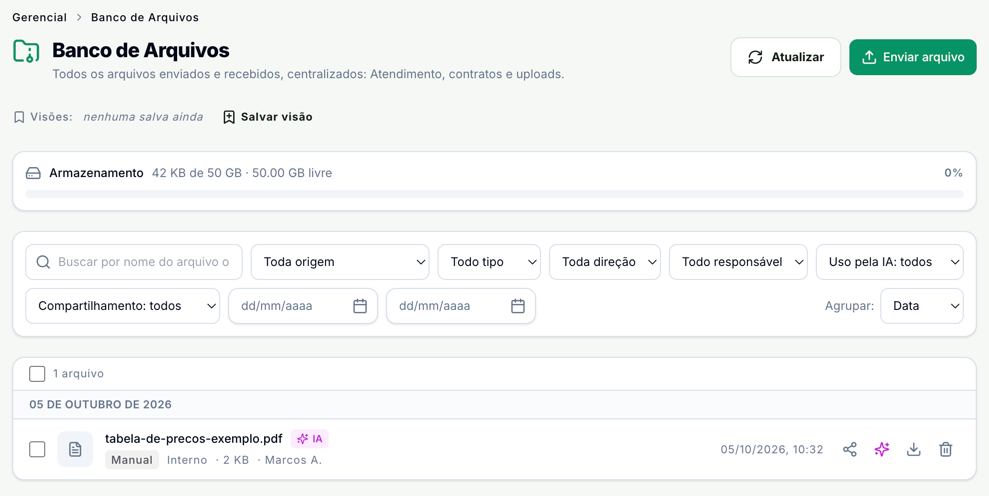Expand the Toda direção filter
The height and width of the screenshot is (496, 989).
[x=605, y=262]
